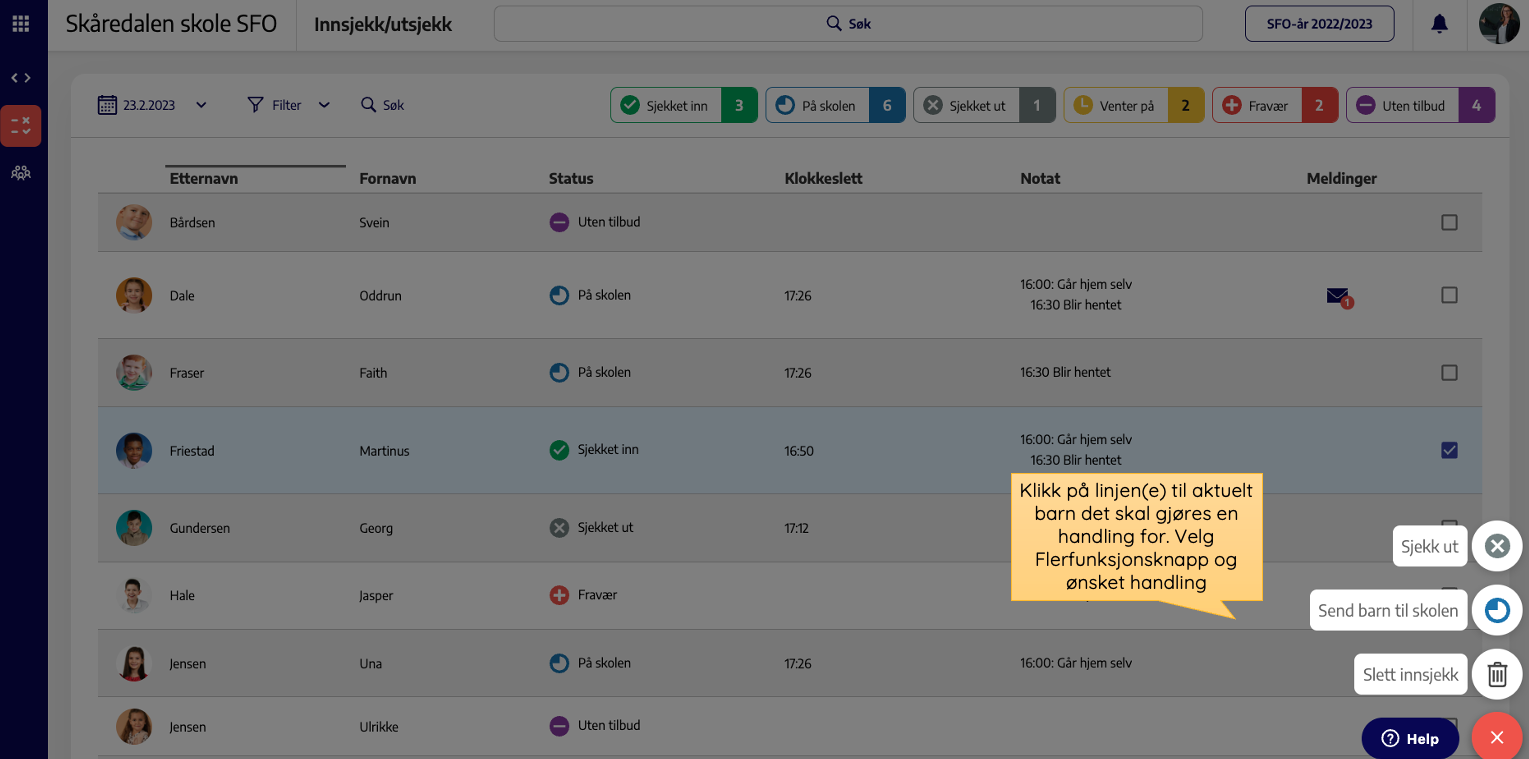Sort by Status column header
1529x759 pixels.
click(571, 179)
